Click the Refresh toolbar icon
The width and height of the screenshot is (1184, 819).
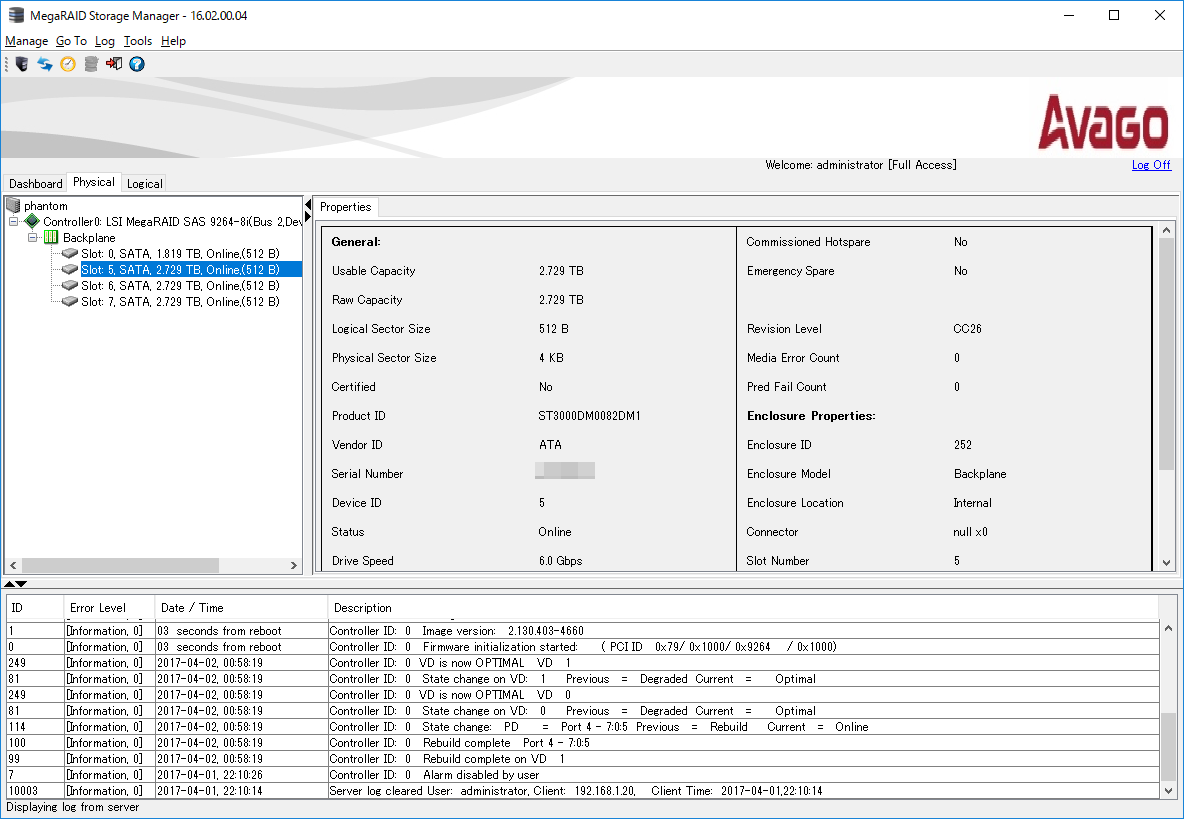[45, 64]
